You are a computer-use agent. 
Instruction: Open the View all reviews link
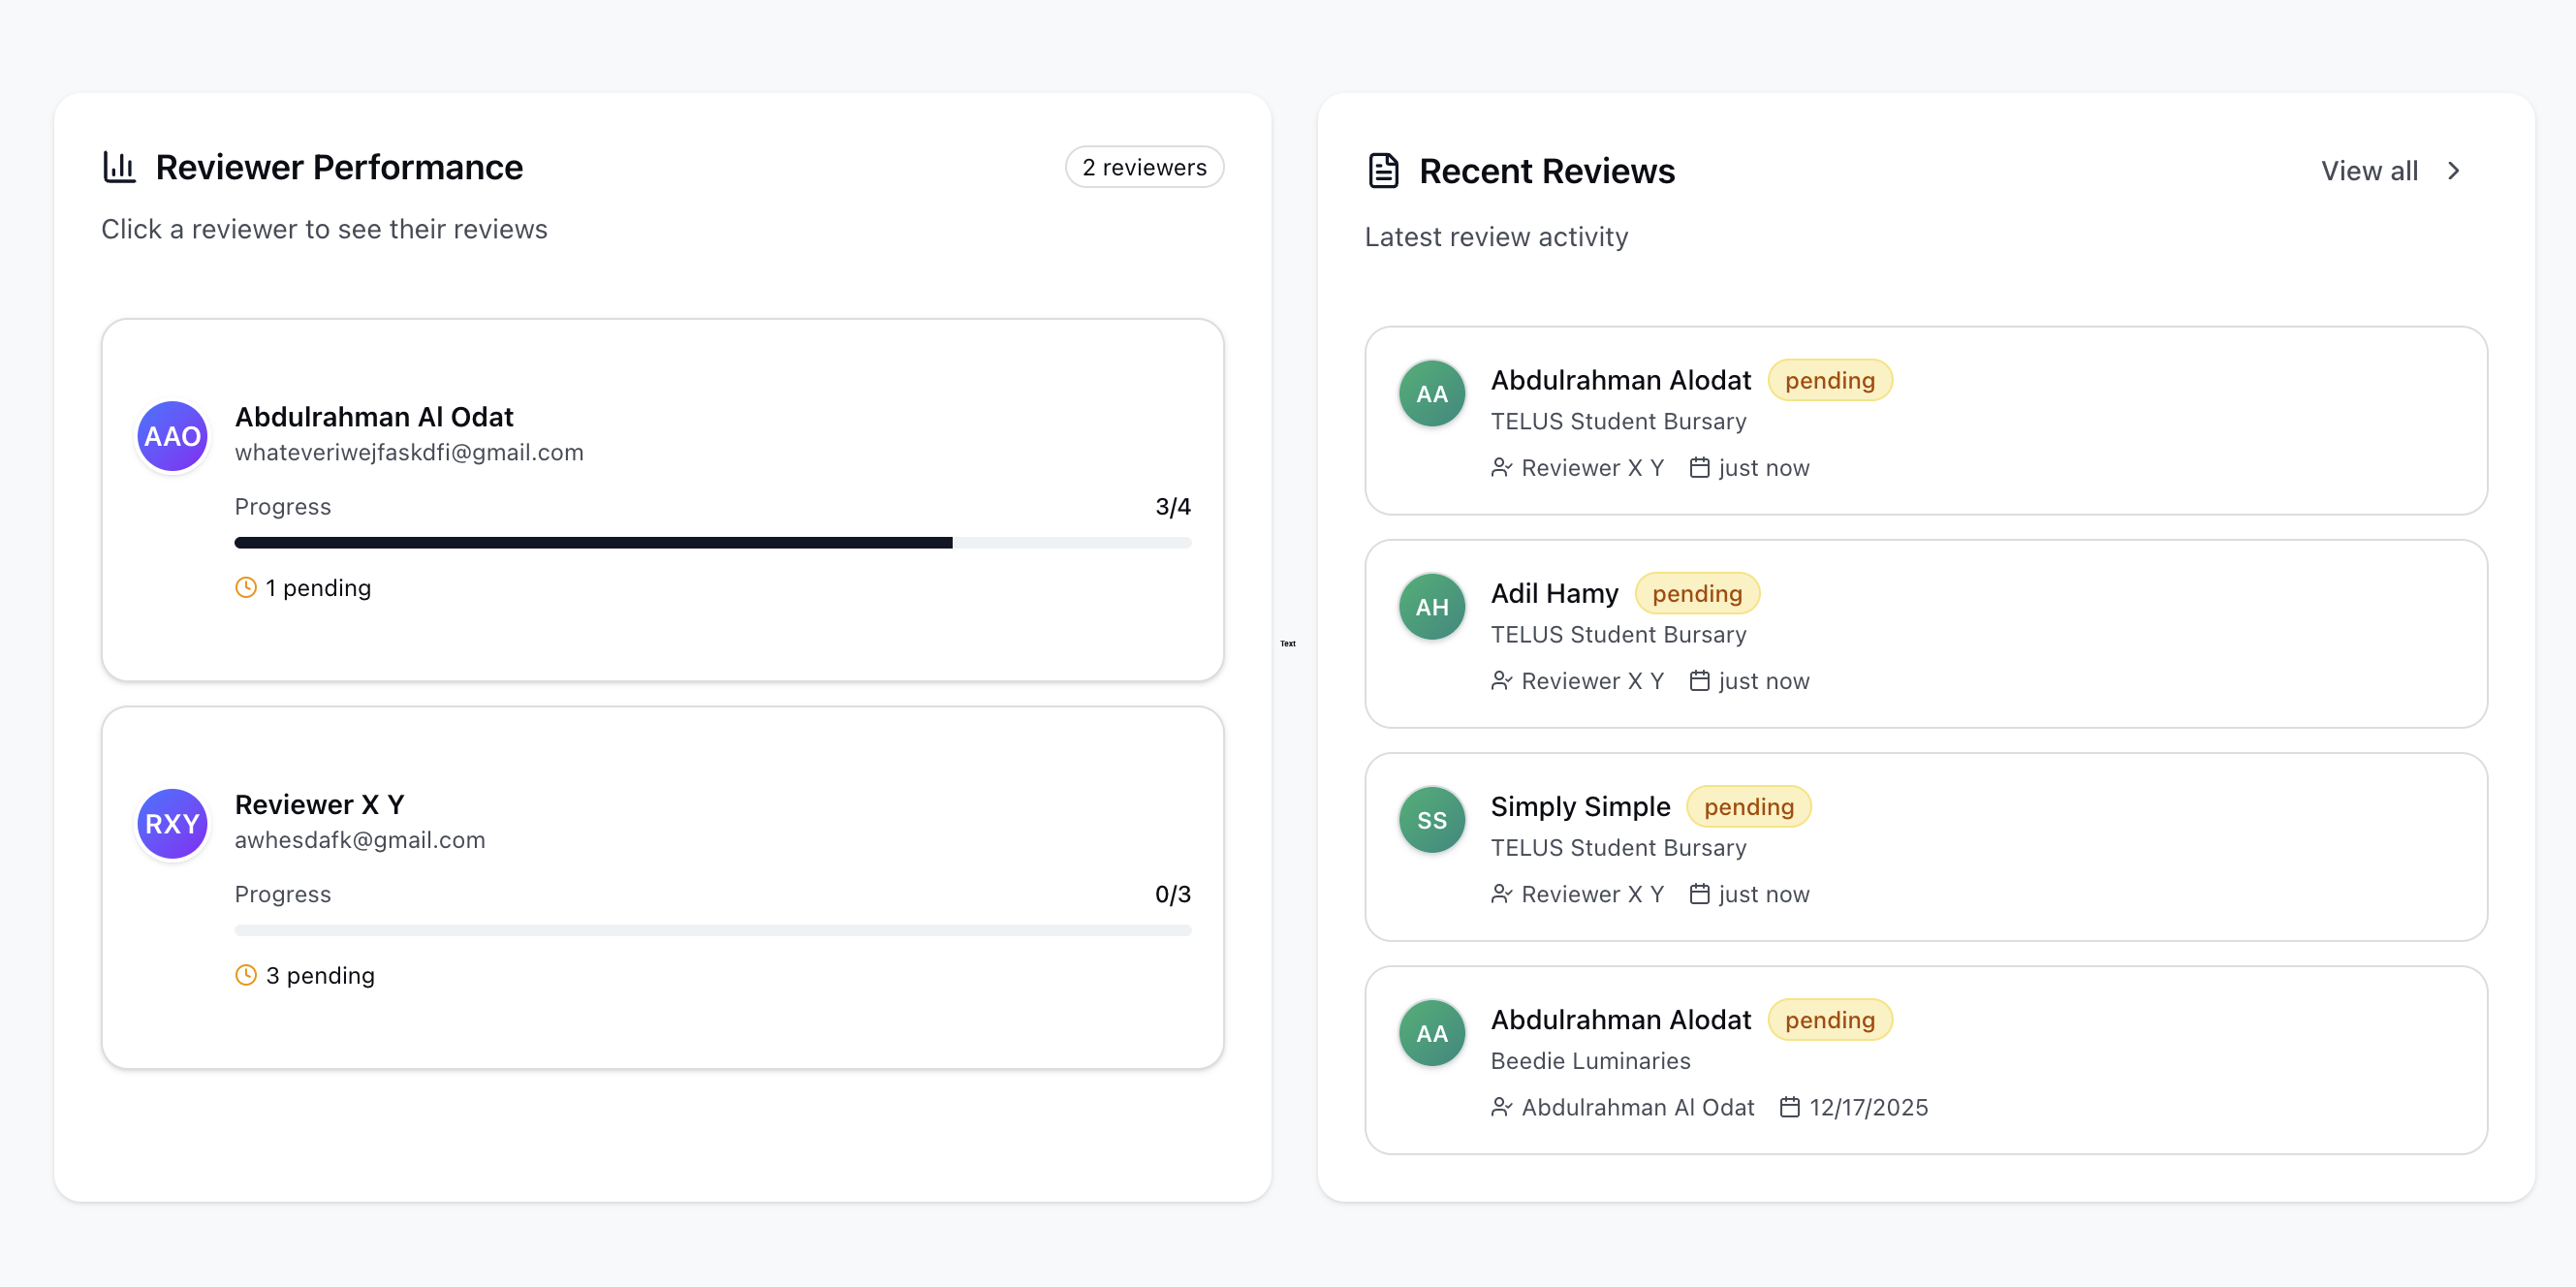pos(2369,171)
